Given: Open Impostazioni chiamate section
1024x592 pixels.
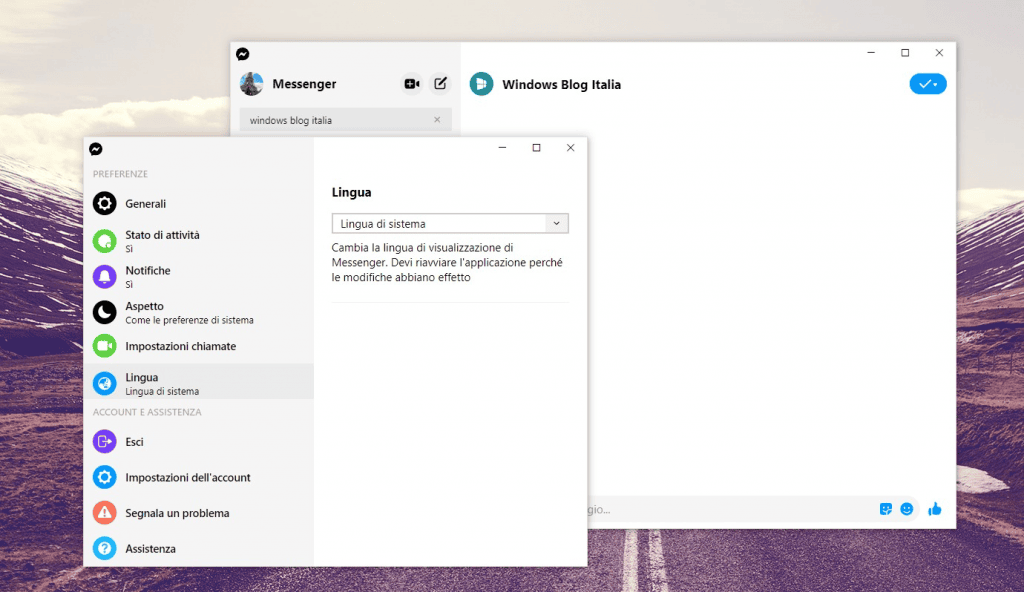Looking at the screenshot, I should 180,346.
